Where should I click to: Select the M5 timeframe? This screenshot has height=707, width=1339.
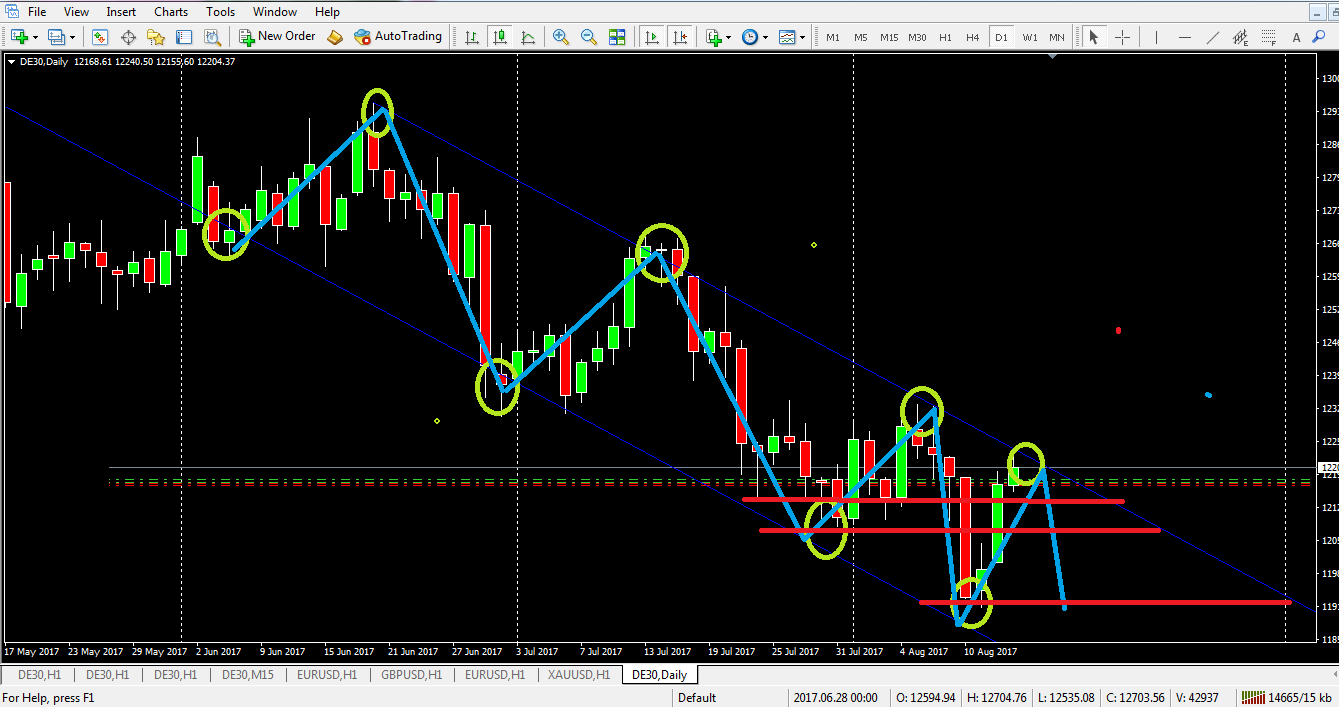click(x=861, y=37)
